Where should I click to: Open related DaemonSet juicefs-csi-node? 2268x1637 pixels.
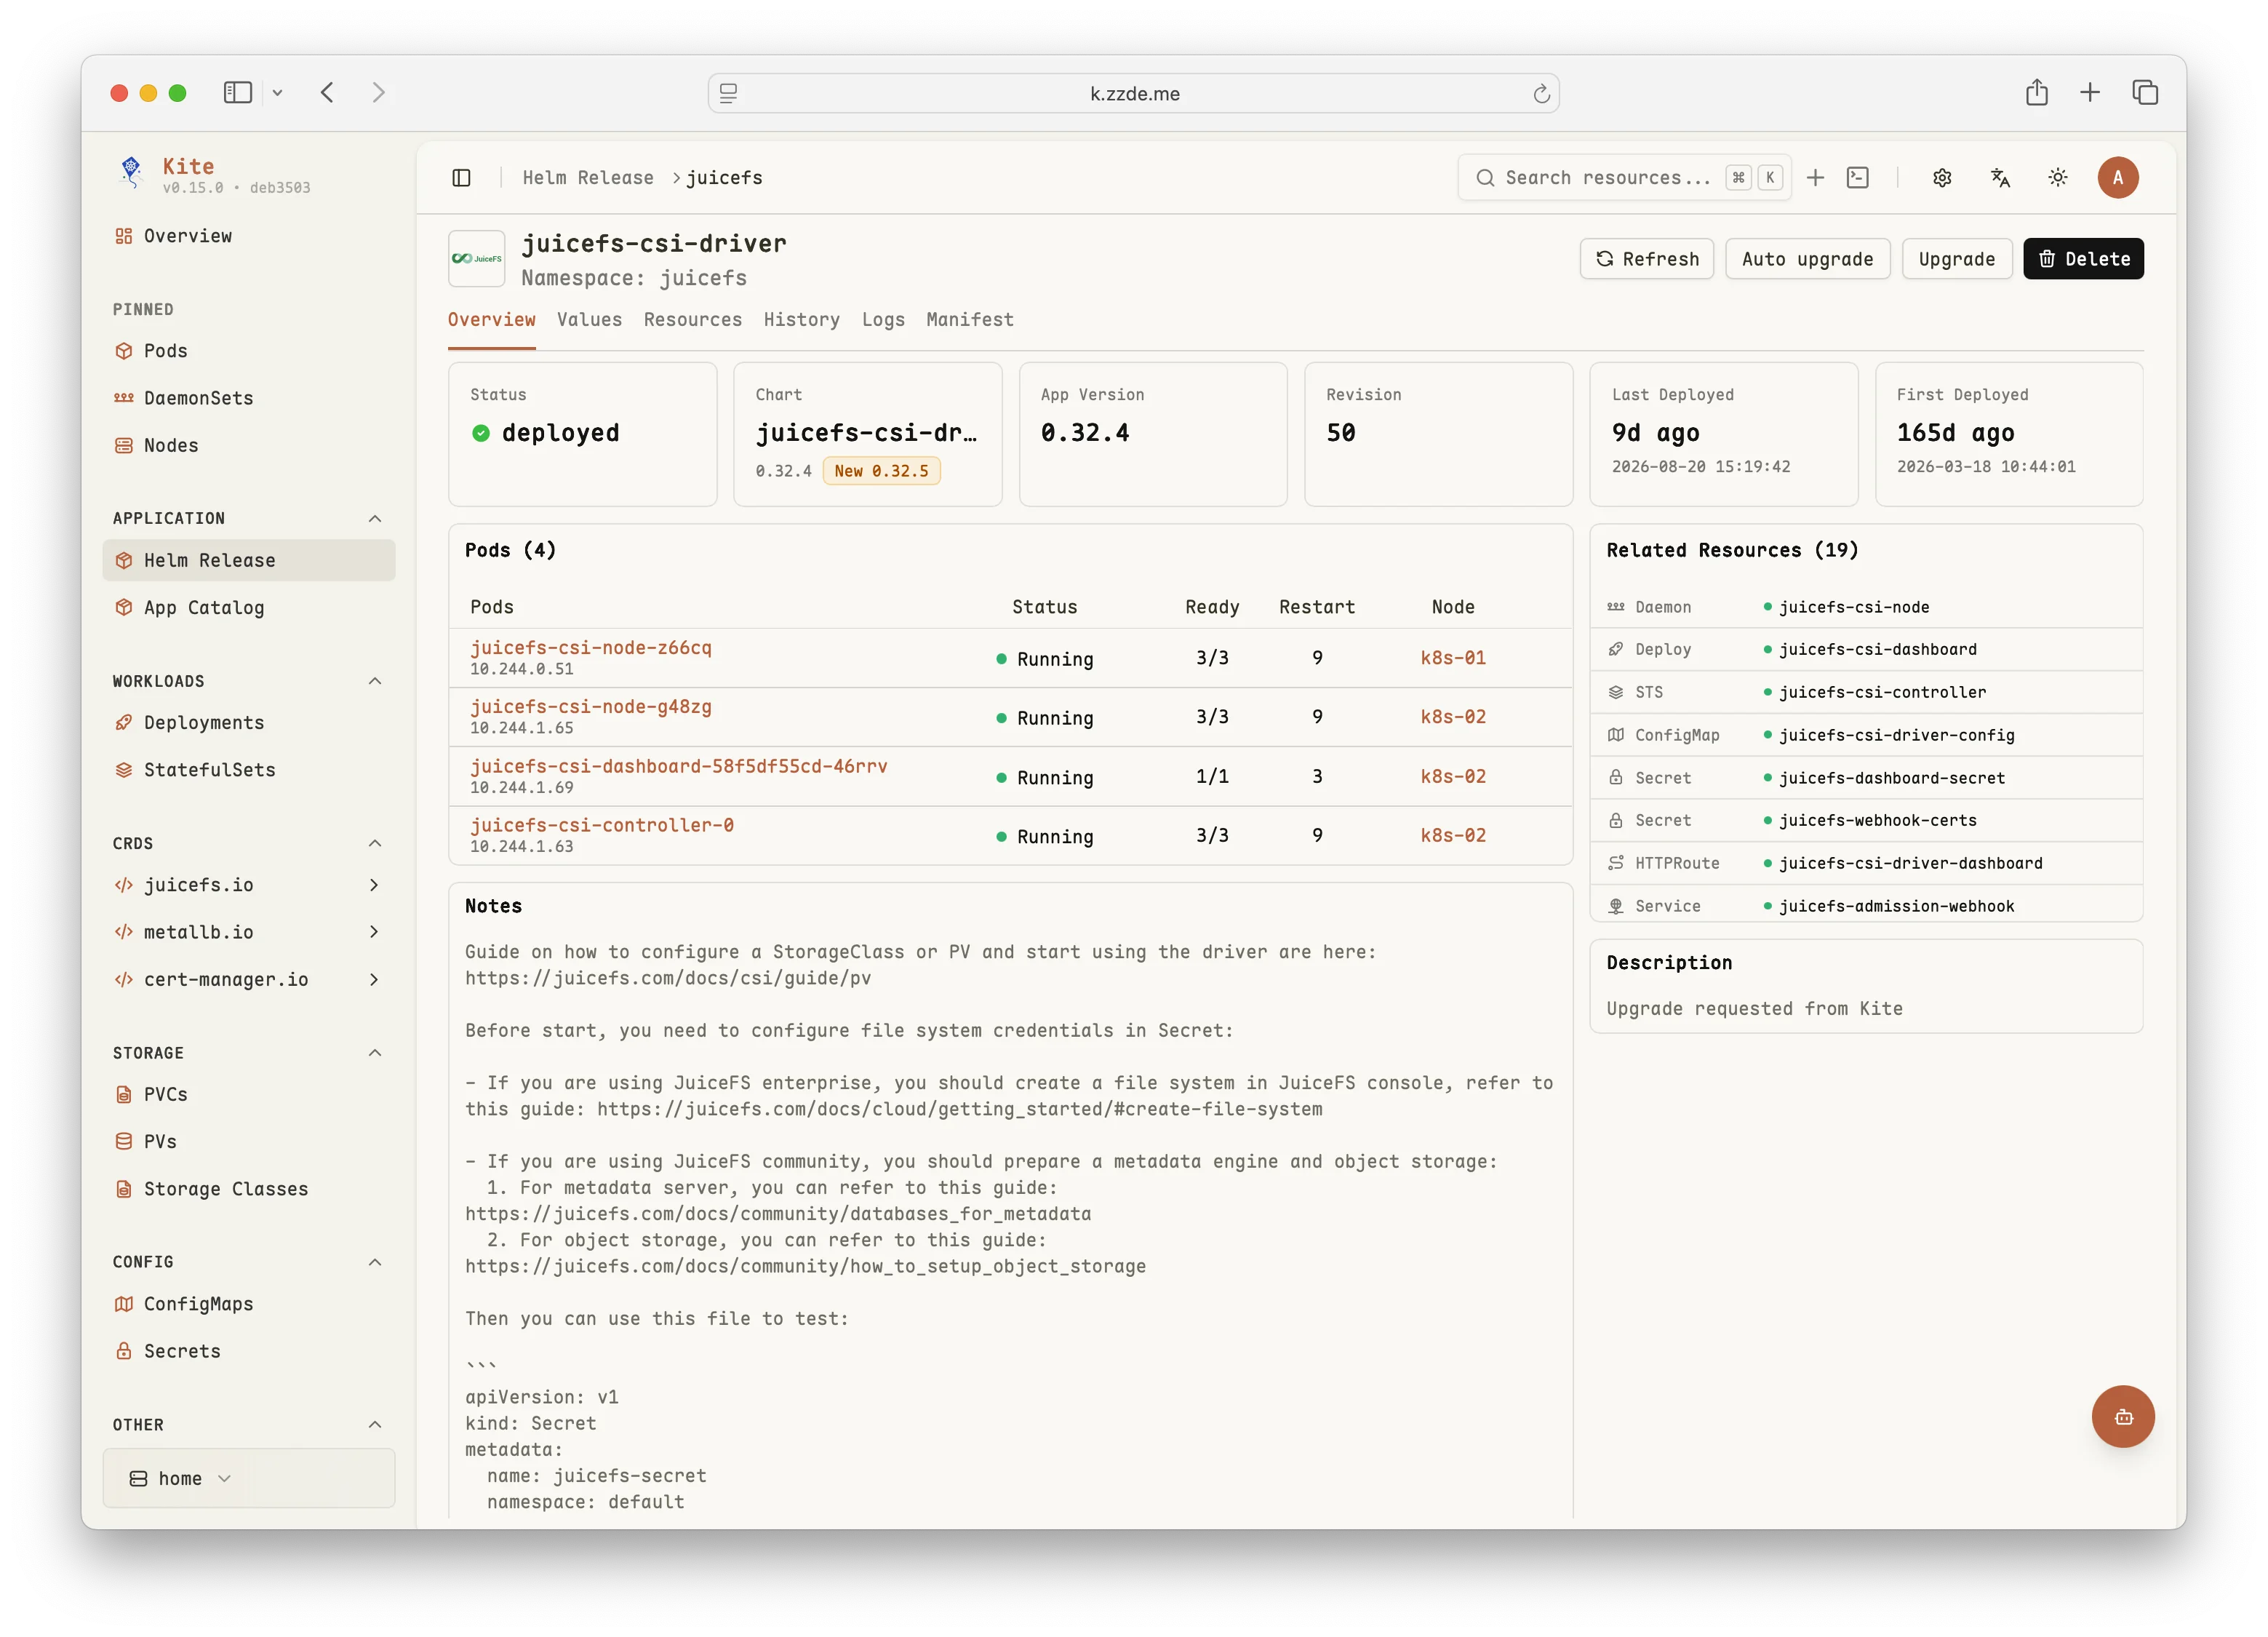[x=1853, y=607]
